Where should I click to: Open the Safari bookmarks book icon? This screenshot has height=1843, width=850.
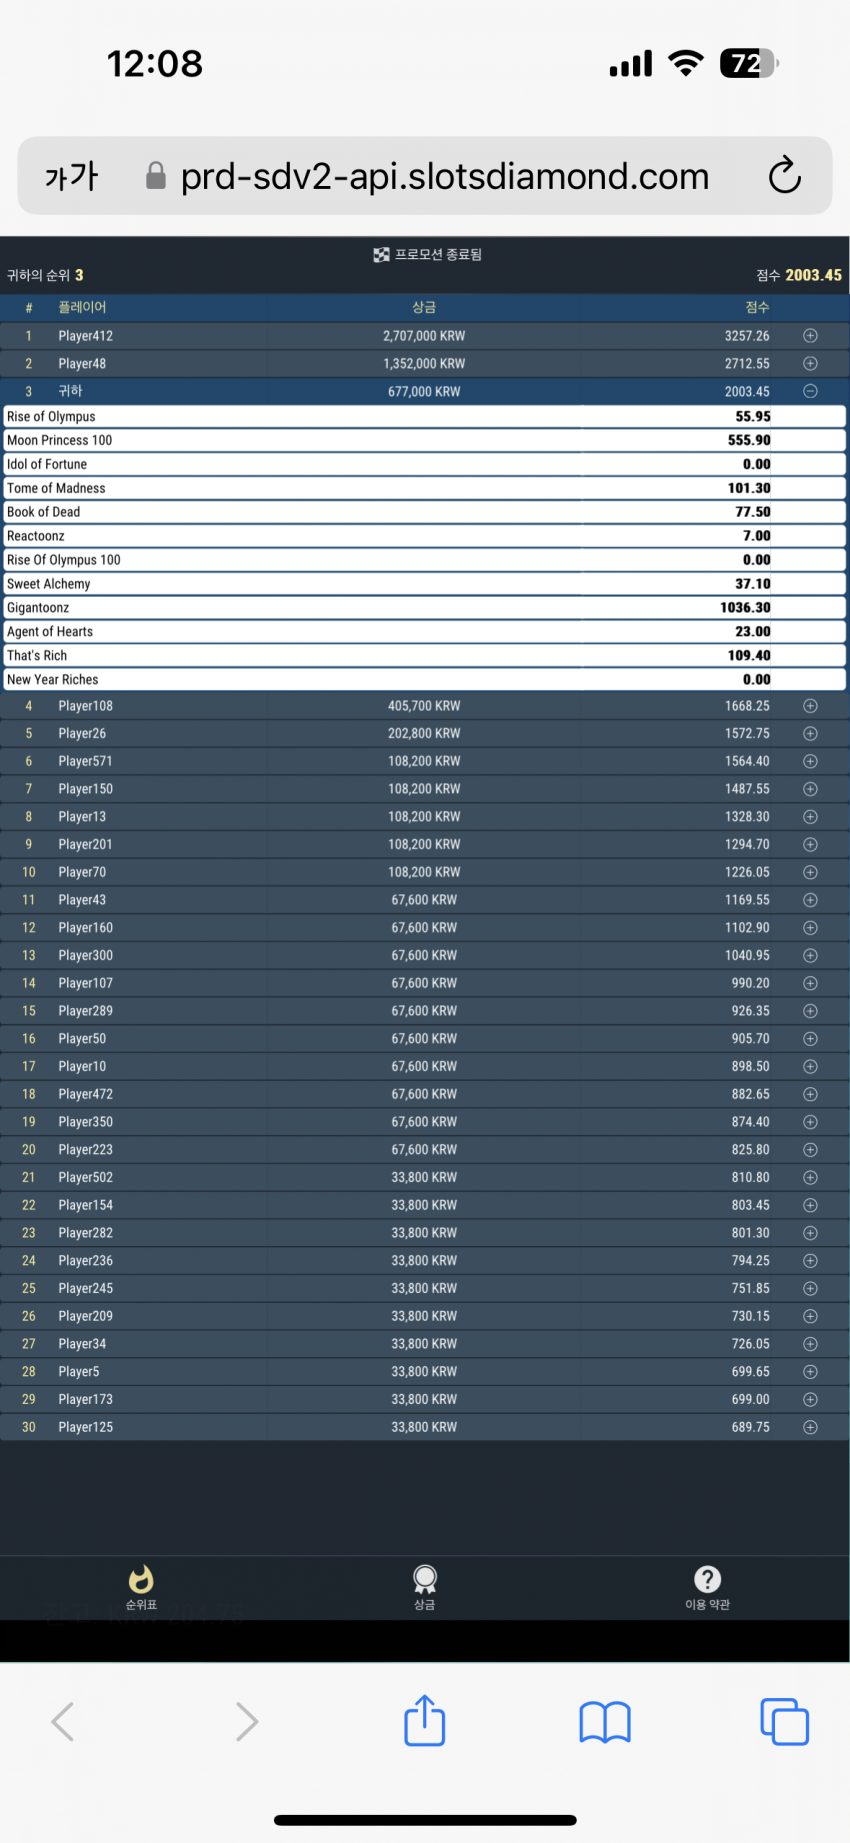click(x=605, y=1722)
